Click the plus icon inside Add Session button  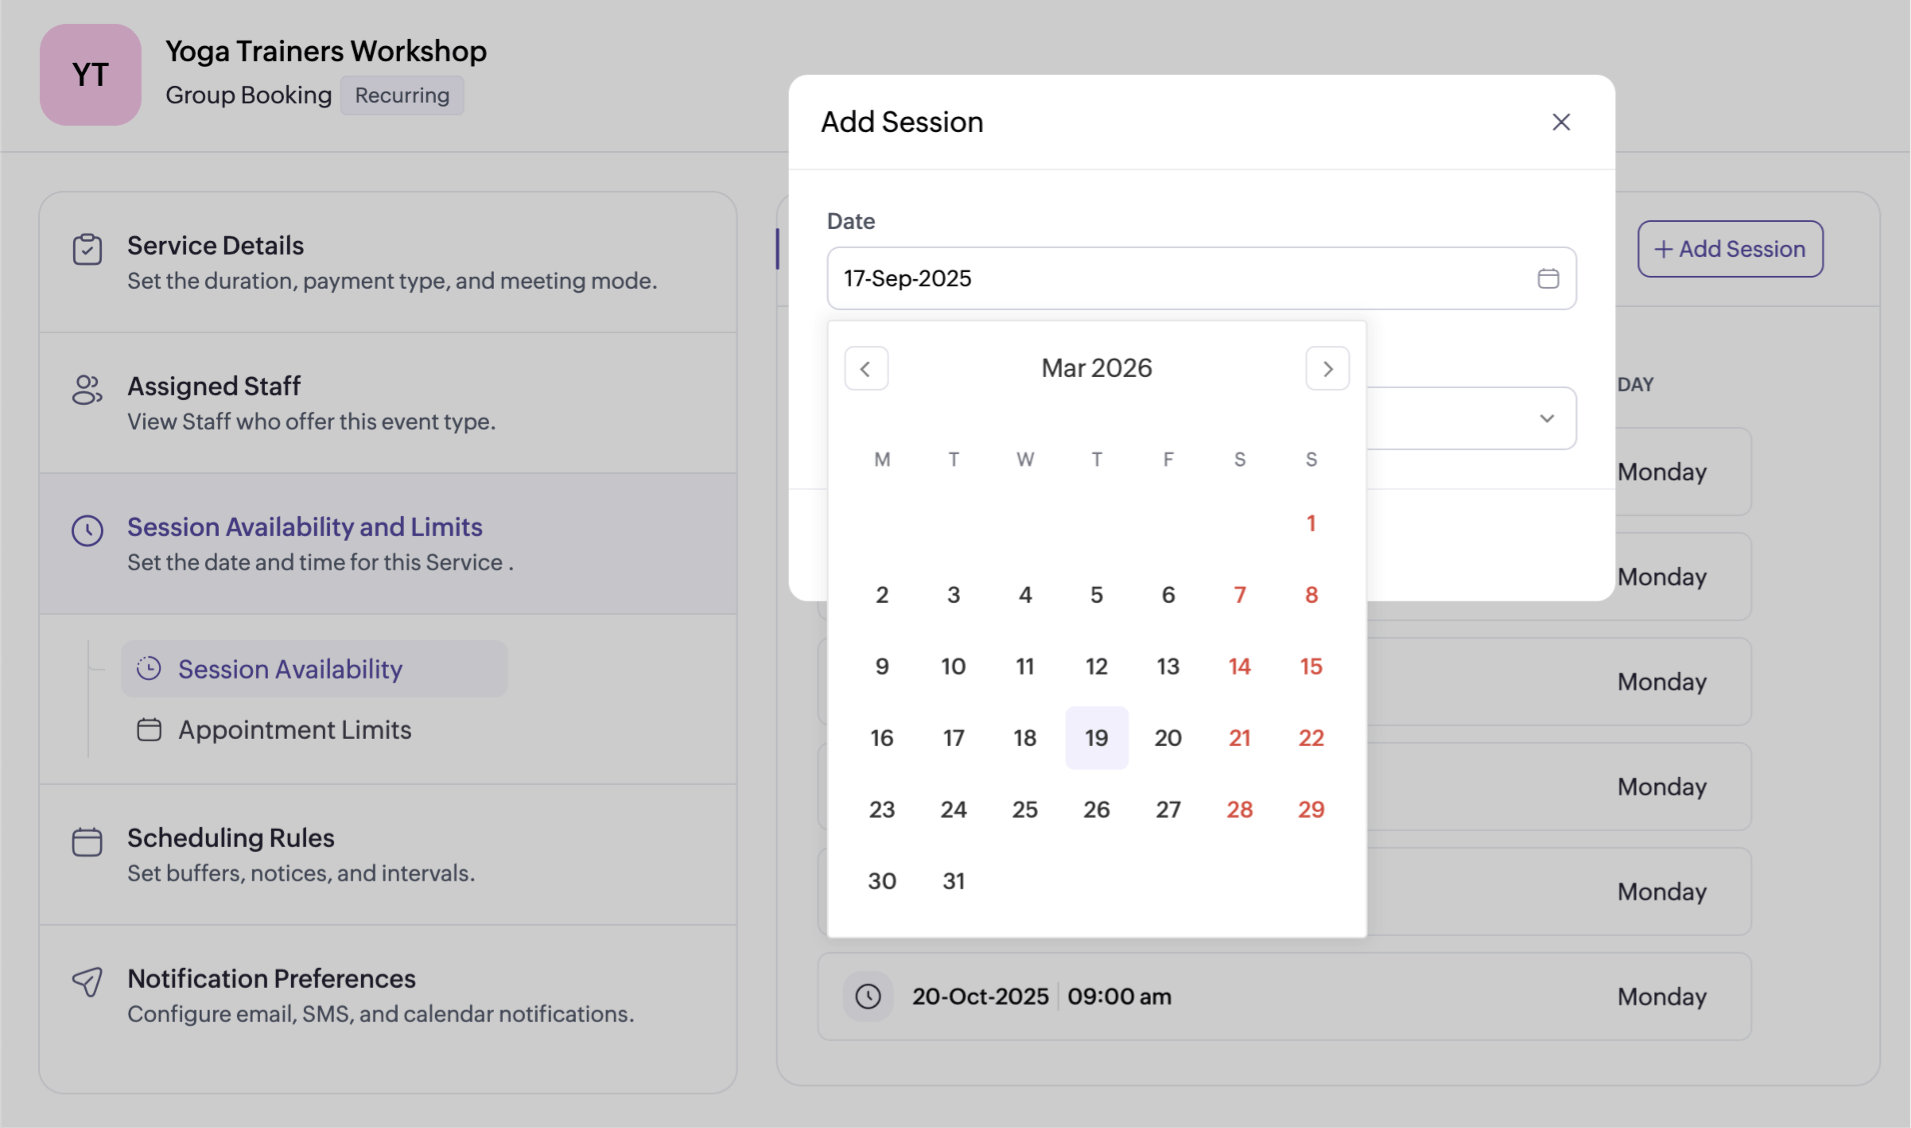(1662, 248)
